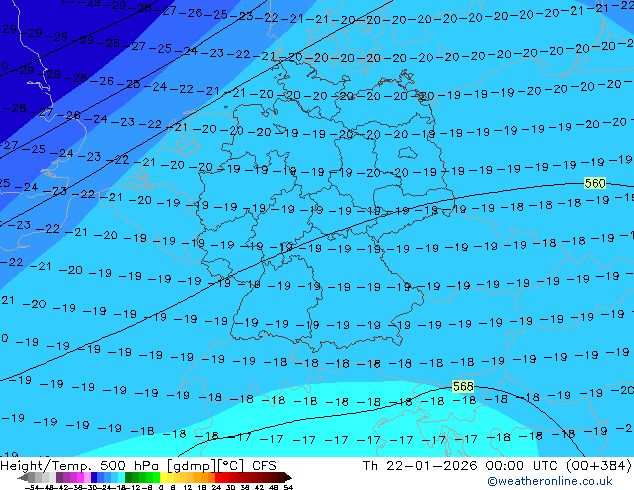634x490 pixels.
Task: Click the (00+384) forecast hour text
Action: pos(599,466)
